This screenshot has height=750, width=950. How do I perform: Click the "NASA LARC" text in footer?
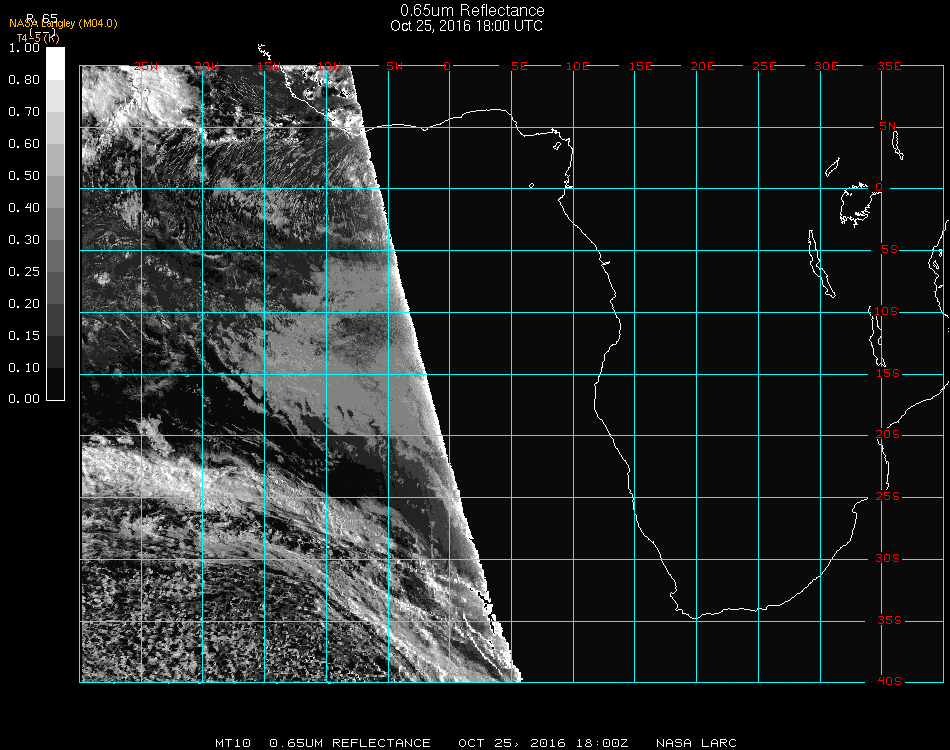(x=696, y=743)
